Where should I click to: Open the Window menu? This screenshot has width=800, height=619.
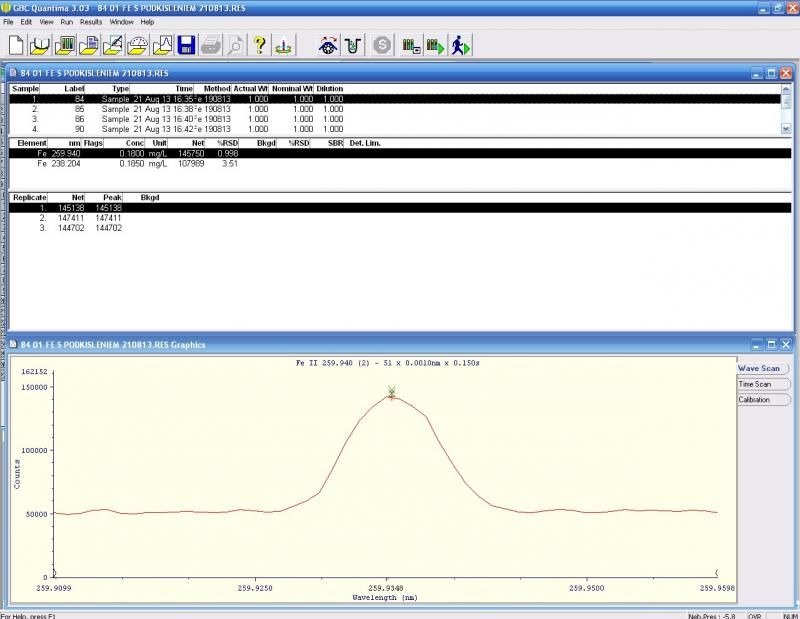click(121, 22)
